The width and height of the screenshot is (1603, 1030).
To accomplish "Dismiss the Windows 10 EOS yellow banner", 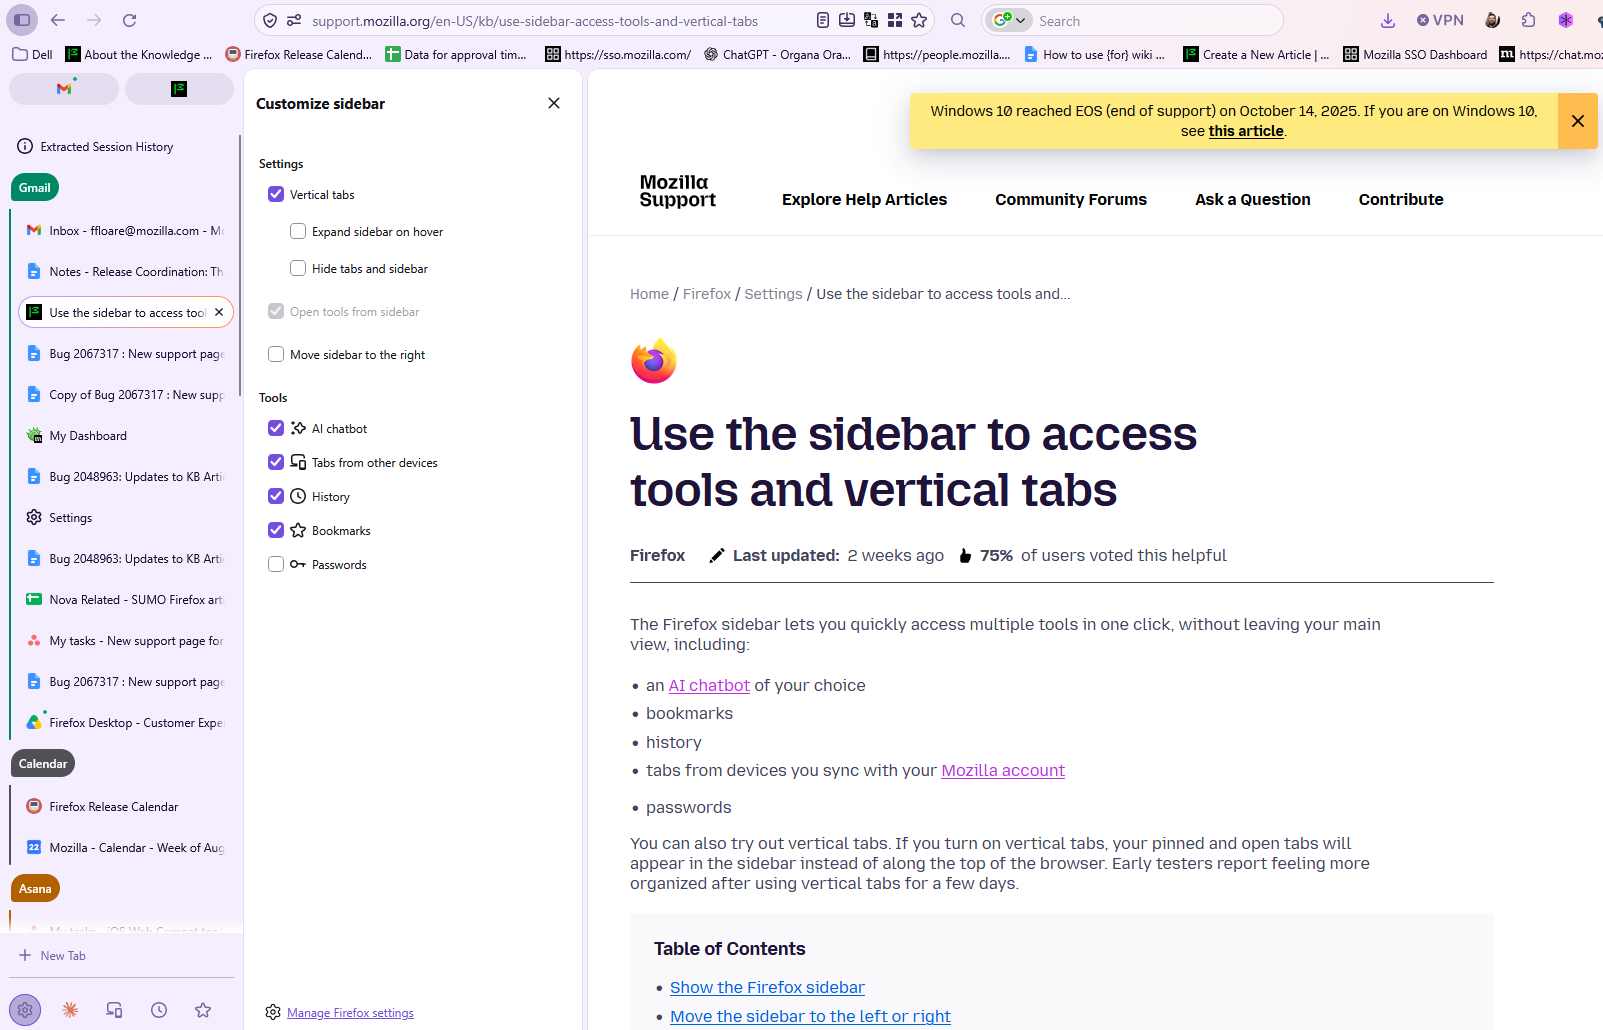I will pos(1578,121).
